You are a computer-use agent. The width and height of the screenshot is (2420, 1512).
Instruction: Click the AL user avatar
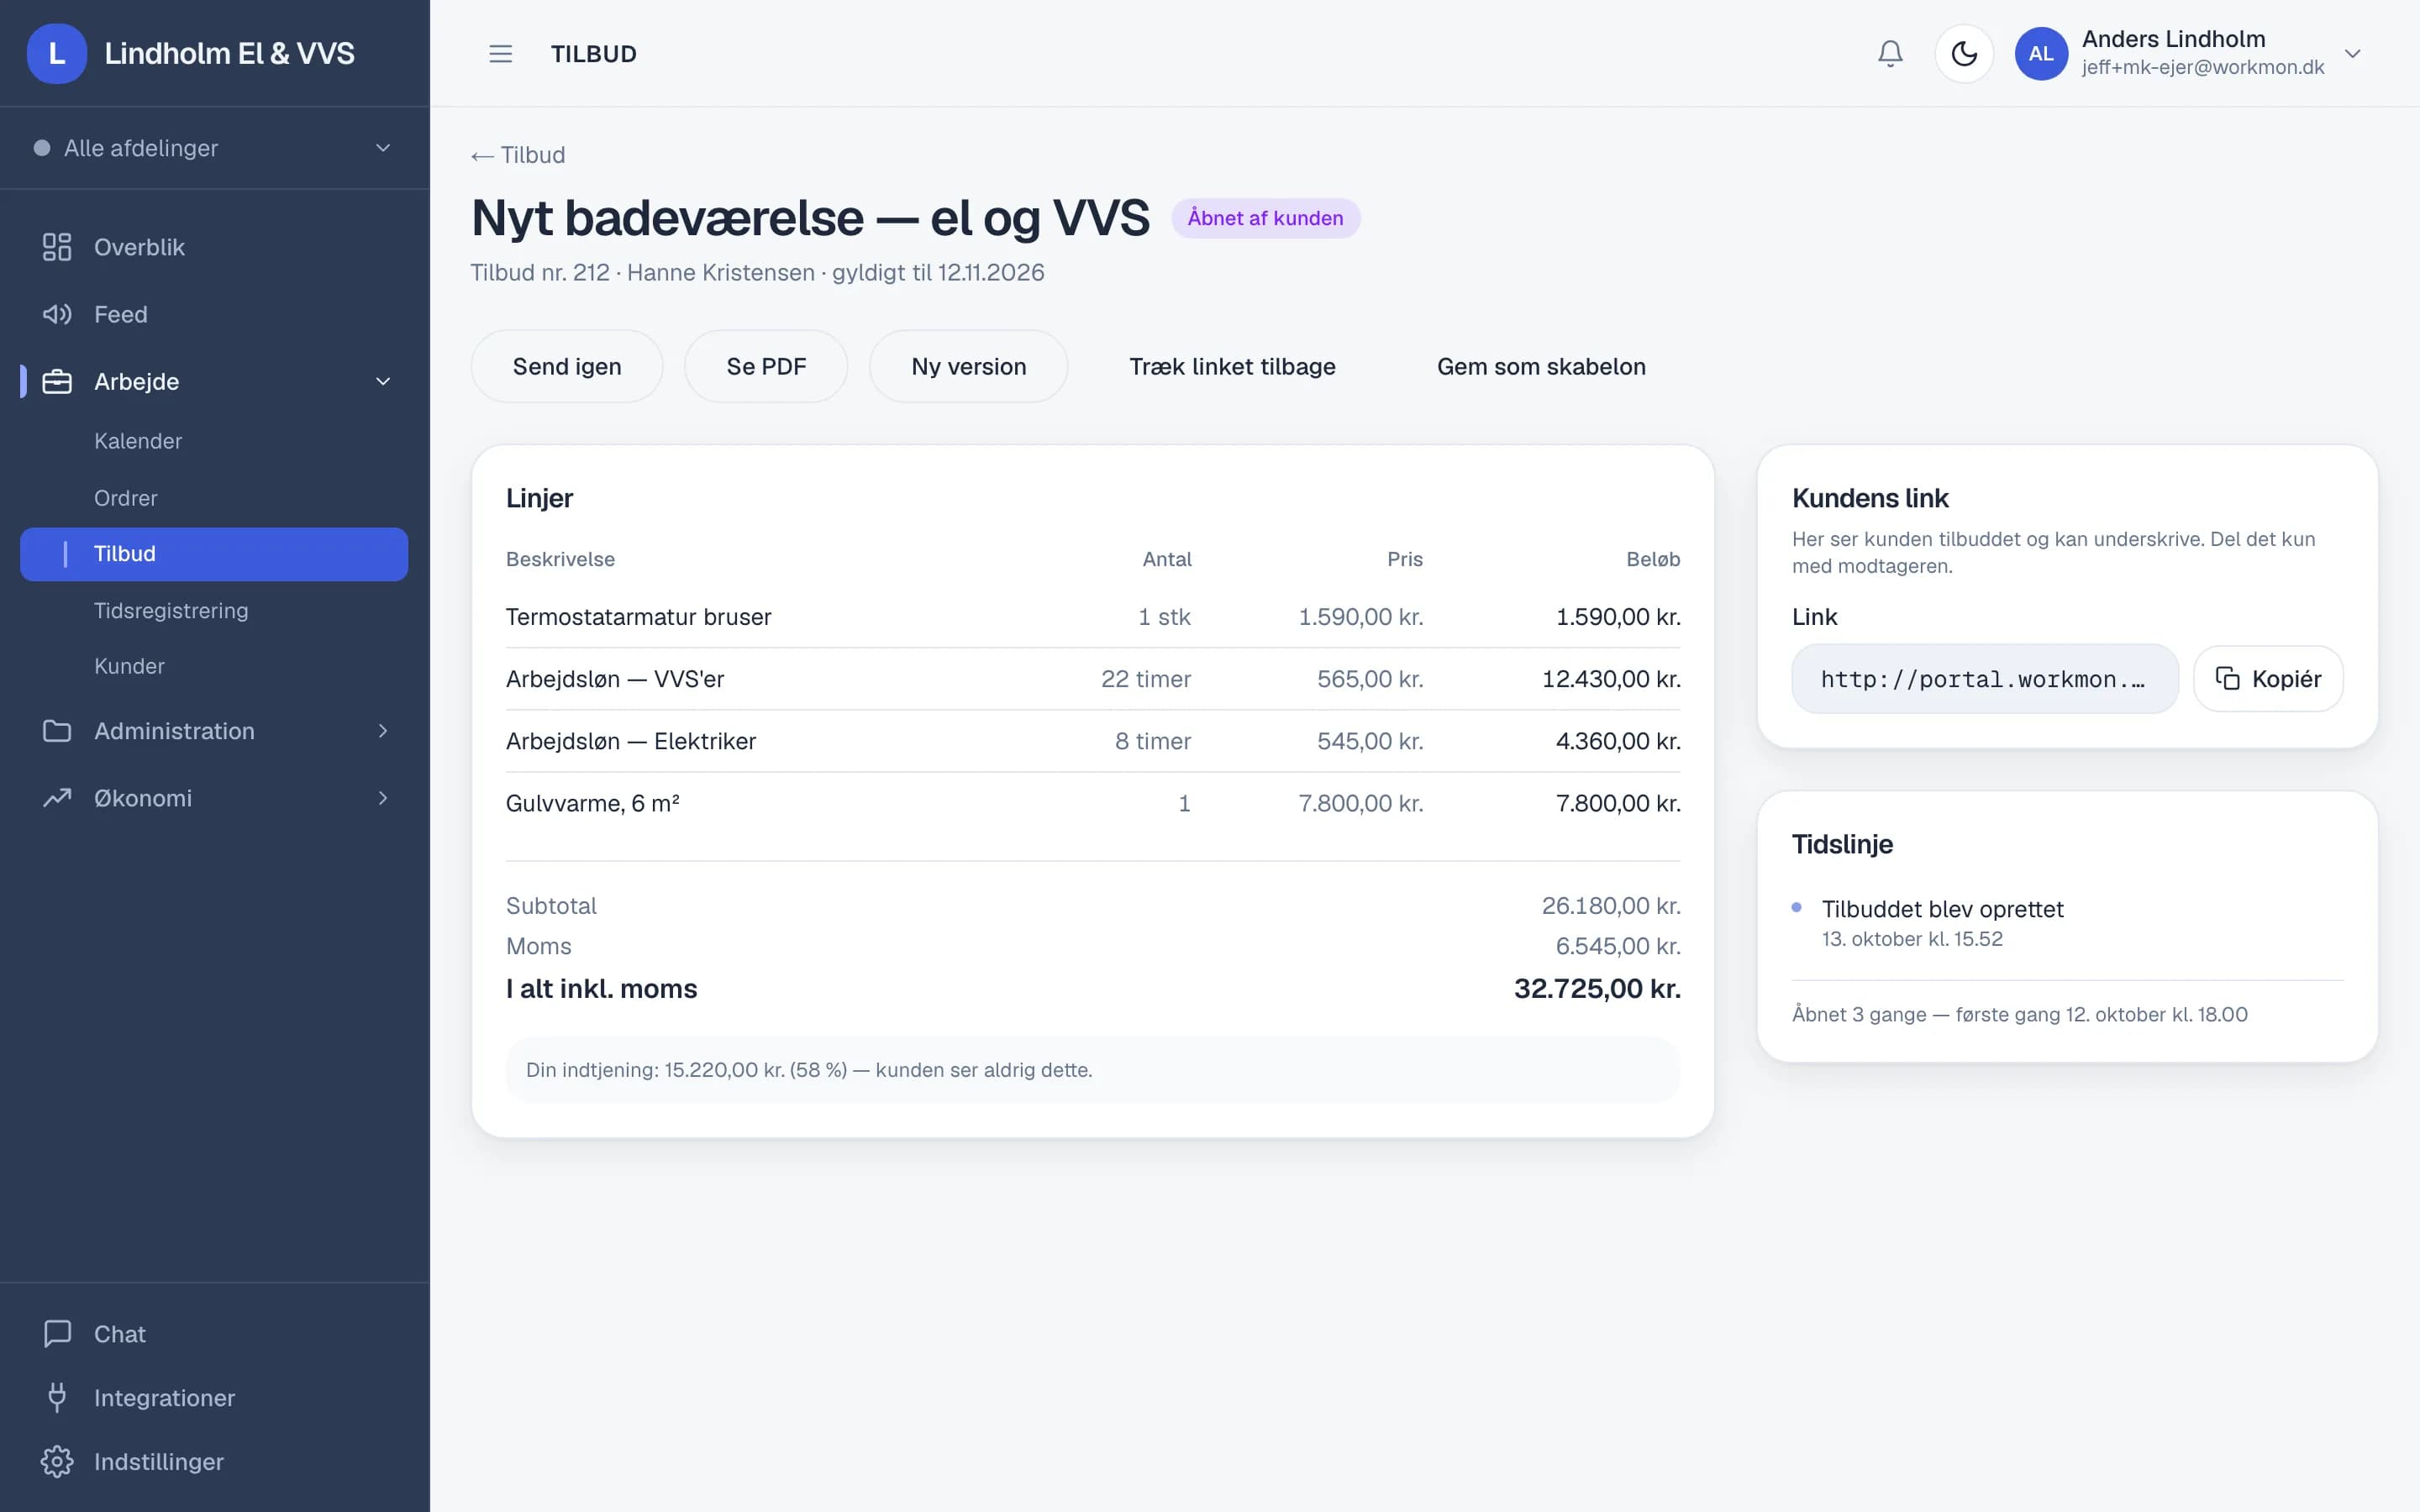point(2041,54)
